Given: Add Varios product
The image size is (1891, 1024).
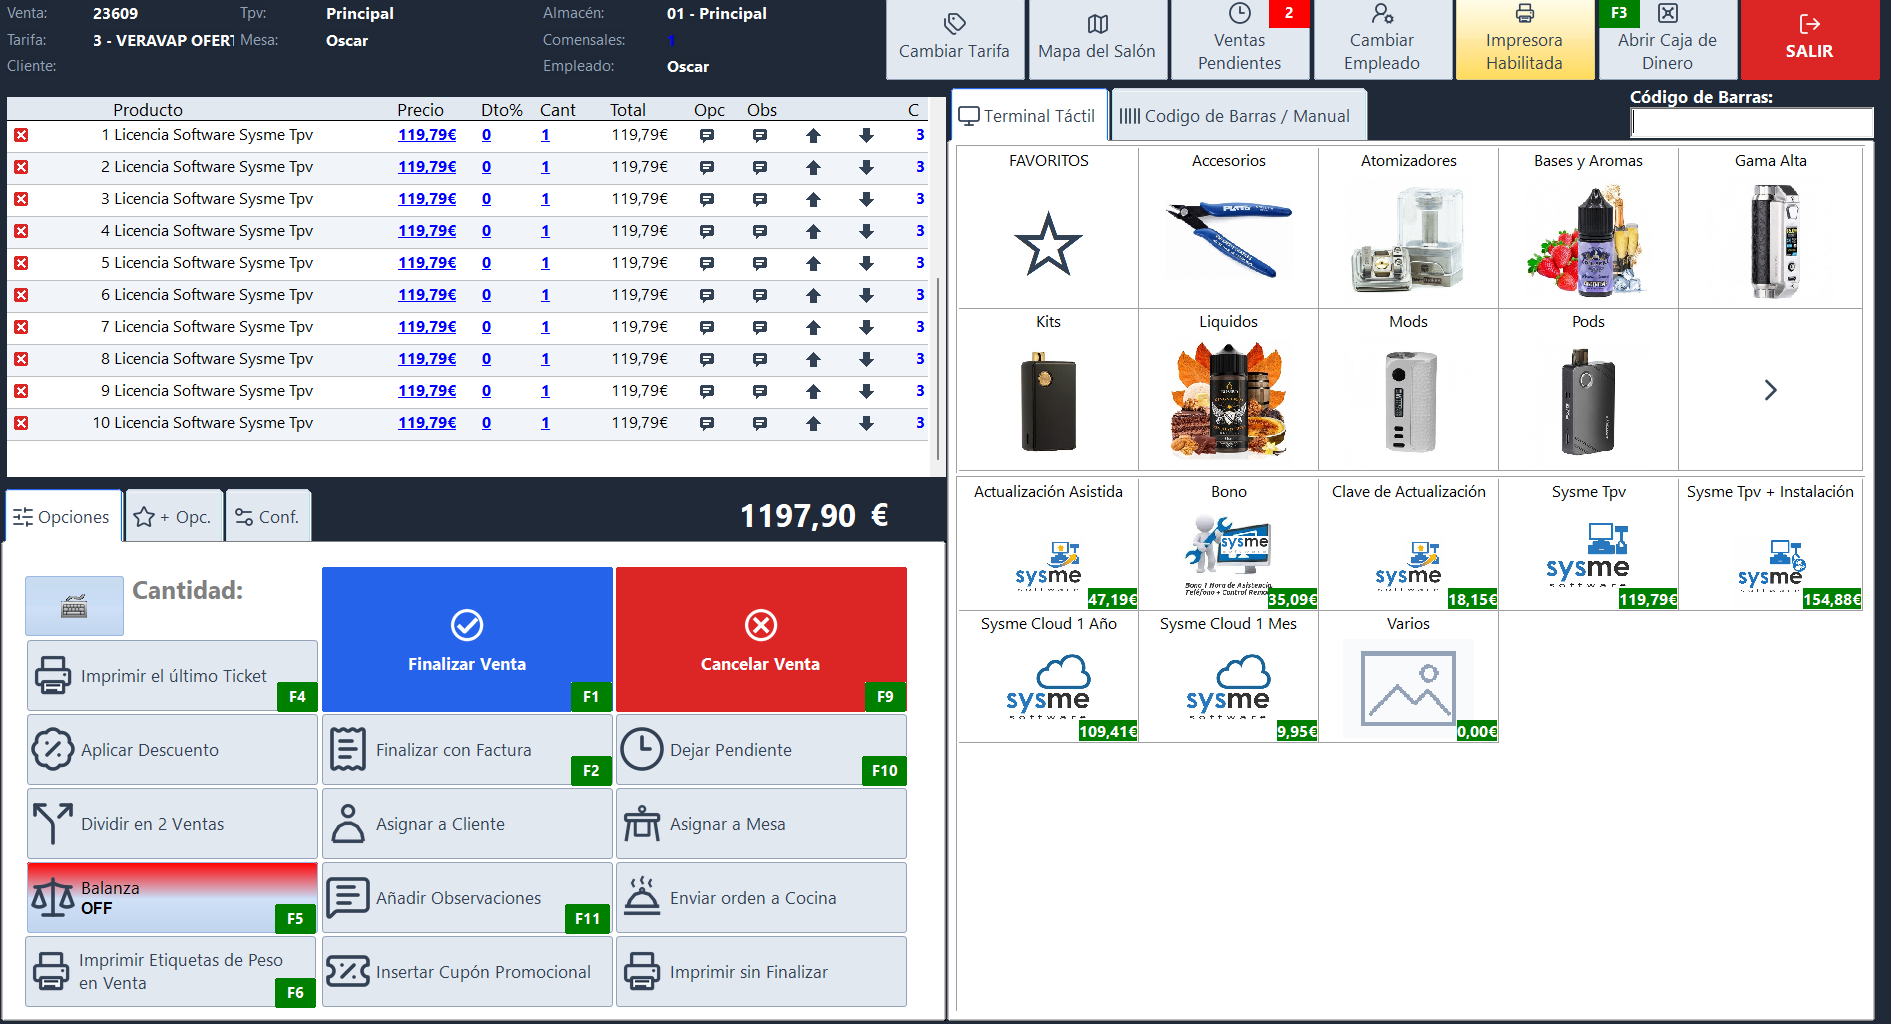Looking at the screenshot, I should click(1408, 676).
